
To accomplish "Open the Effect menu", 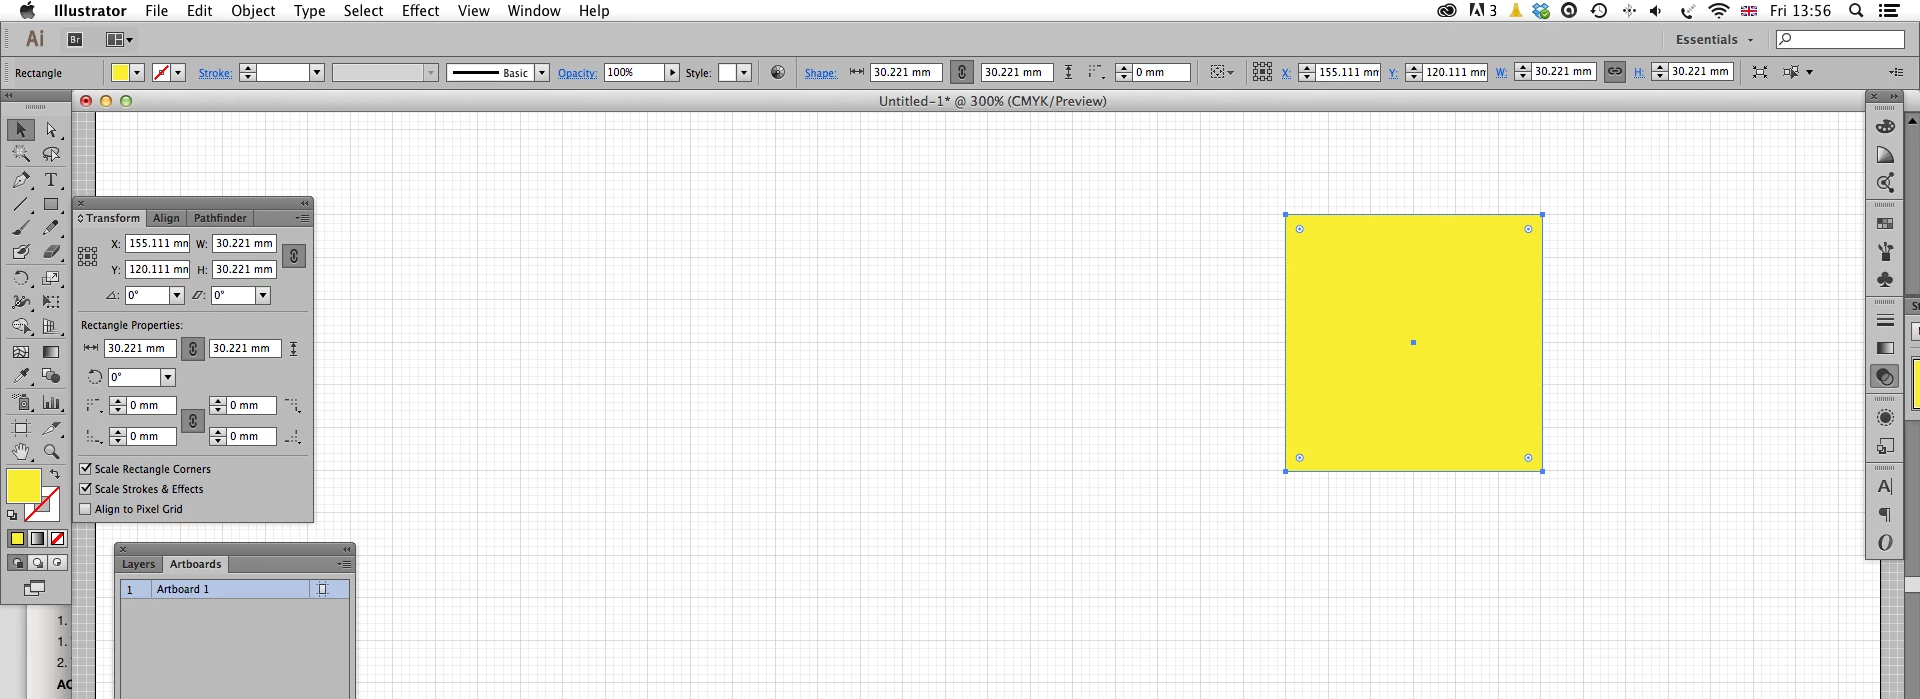I will pyautogui.click(x=420, y=11).
